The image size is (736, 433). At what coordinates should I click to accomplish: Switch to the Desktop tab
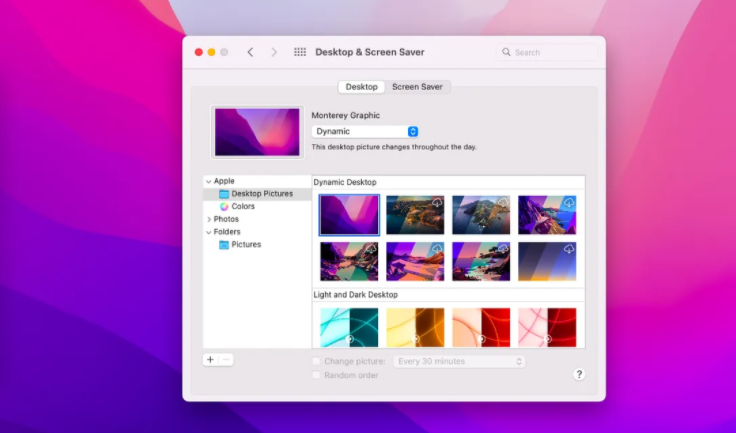361,87
